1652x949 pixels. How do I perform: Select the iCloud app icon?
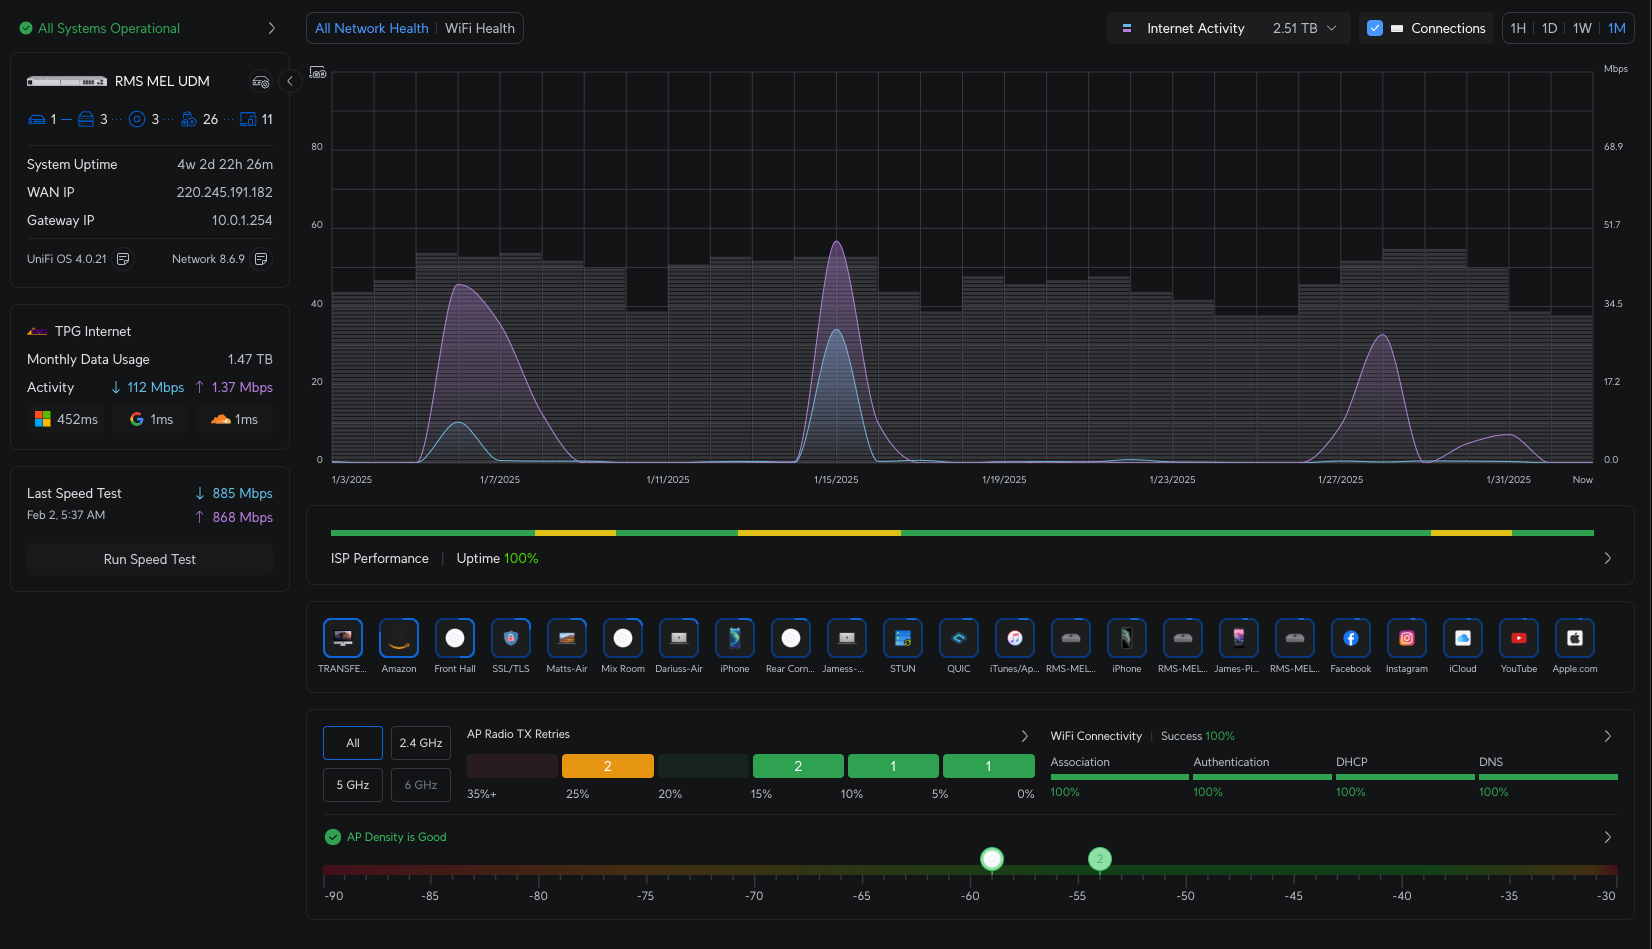point(1462,638)
